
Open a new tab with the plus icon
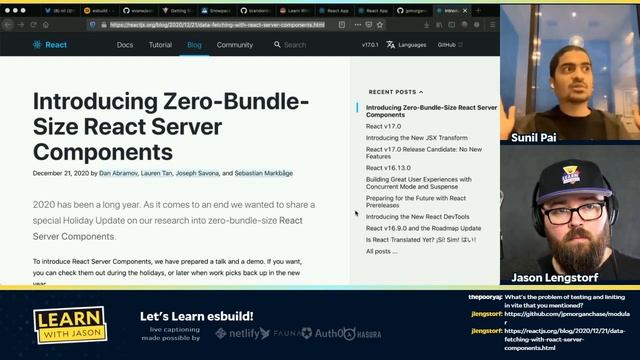[478, 11]
